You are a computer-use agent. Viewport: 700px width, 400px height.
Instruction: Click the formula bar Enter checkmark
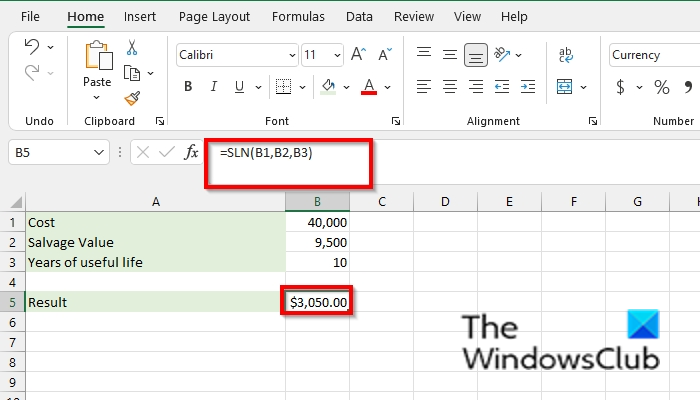[x=167, y=152]
